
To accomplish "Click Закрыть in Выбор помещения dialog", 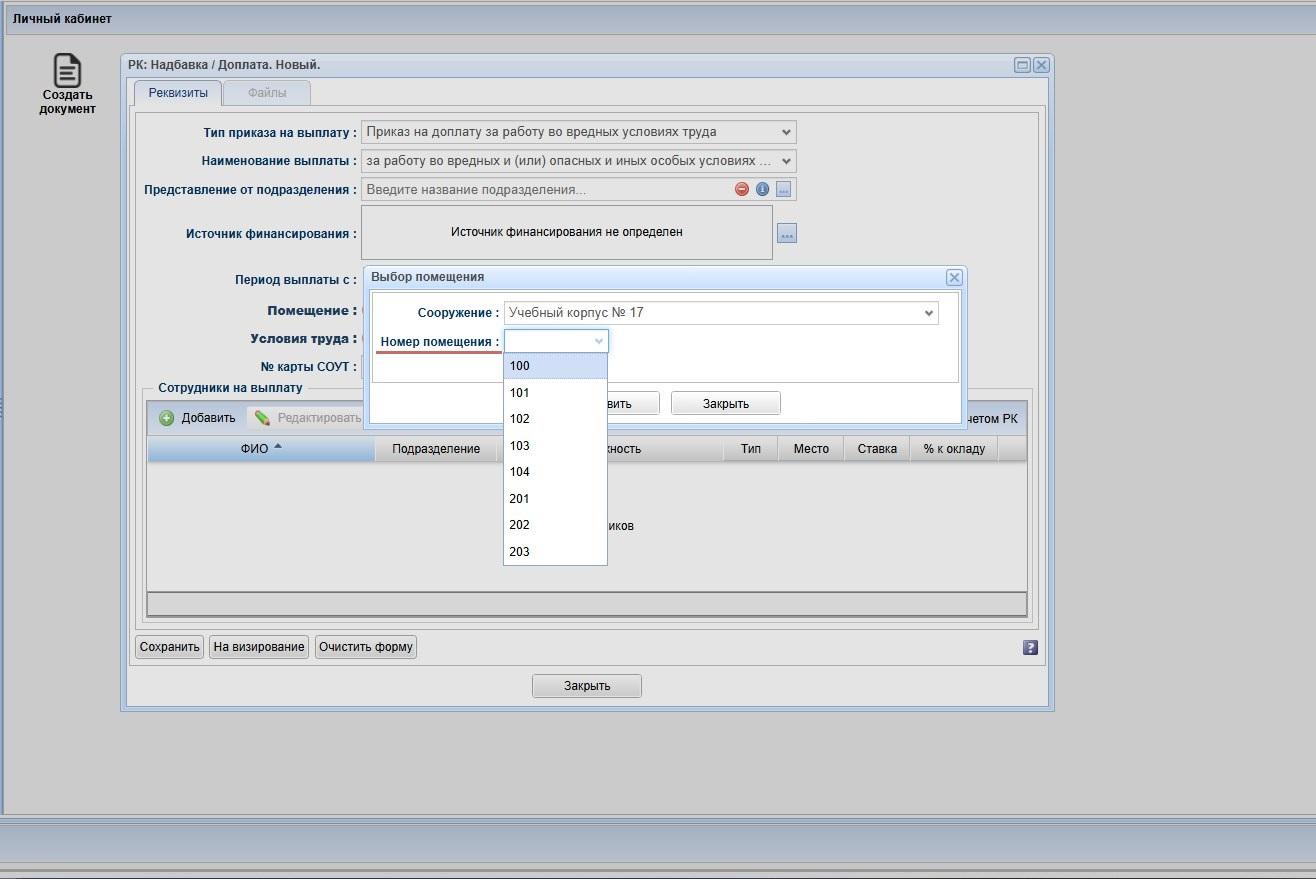I will click(726, 404).
